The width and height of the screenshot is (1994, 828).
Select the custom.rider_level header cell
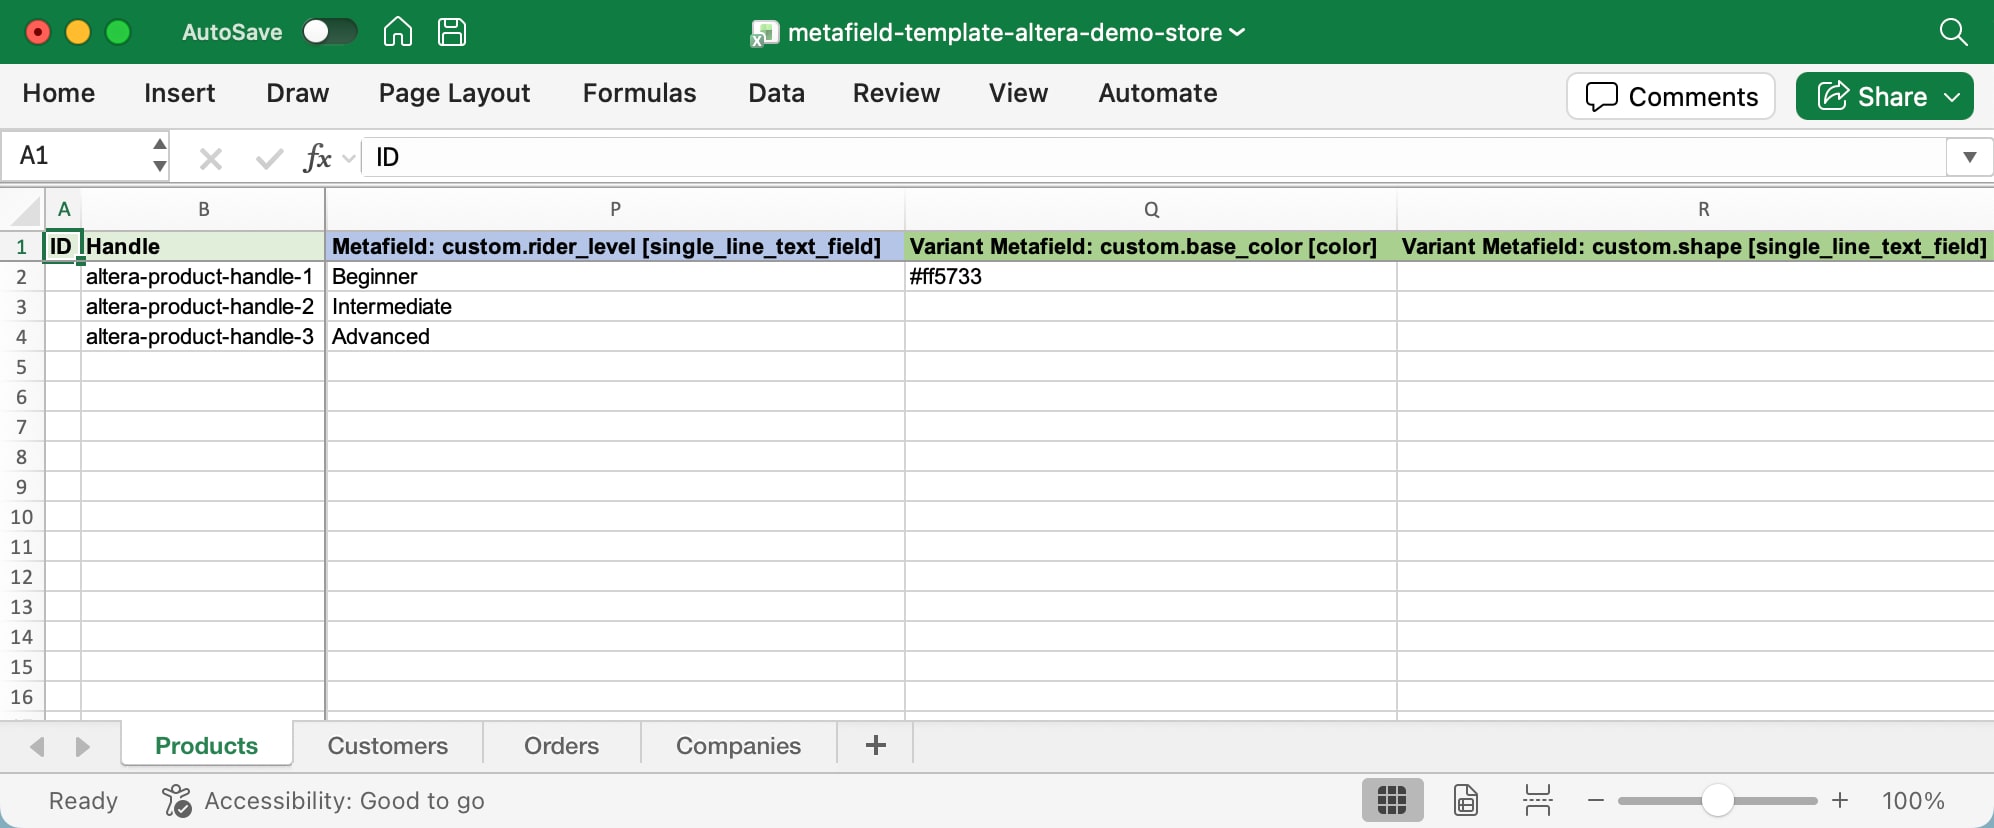[615, 246]
